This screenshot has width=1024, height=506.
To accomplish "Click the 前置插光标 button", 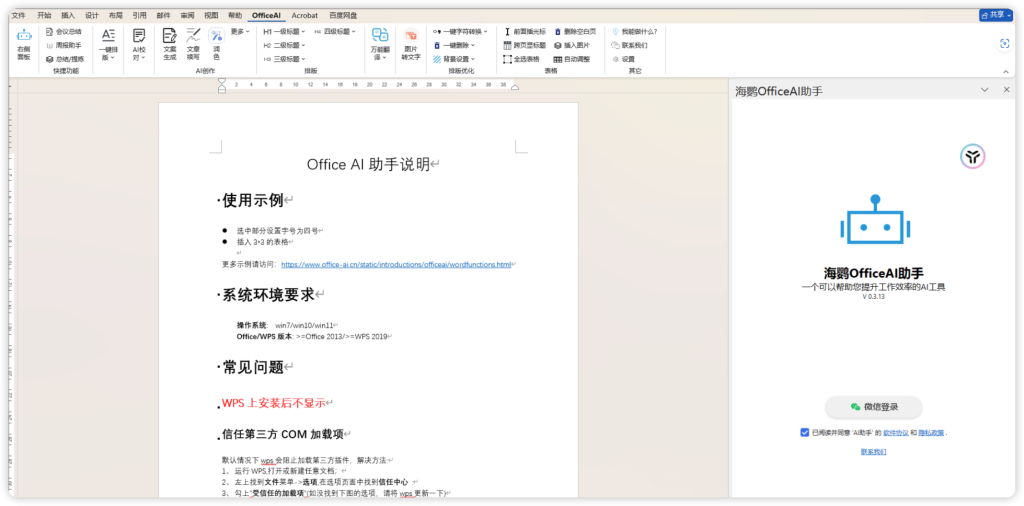I will tap(524, 31).
